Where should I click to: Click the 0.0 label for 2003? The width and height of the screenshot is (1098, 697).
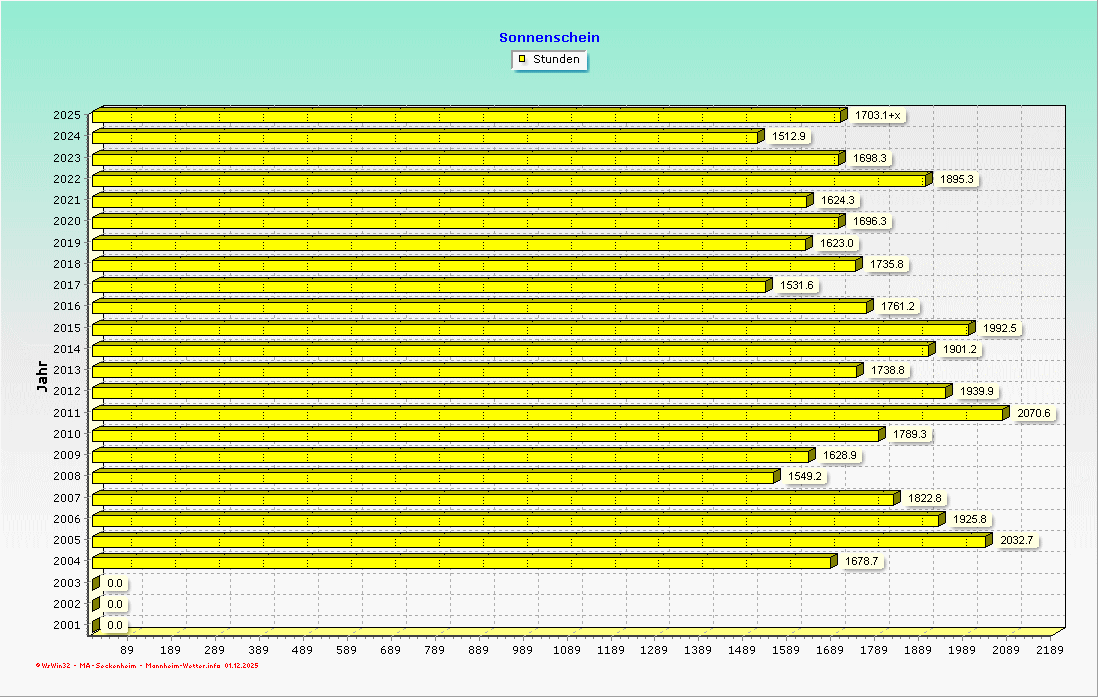115,583
